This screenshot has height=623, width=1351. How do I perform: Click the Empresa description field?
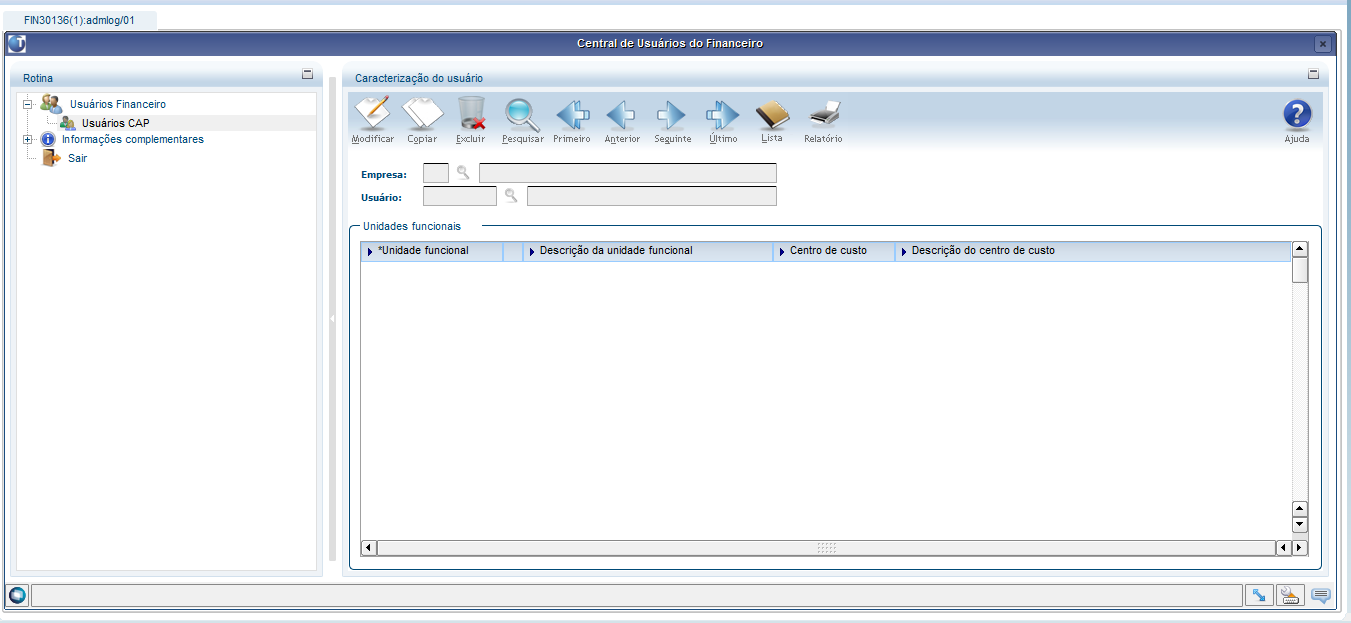[x=628, y=173]
